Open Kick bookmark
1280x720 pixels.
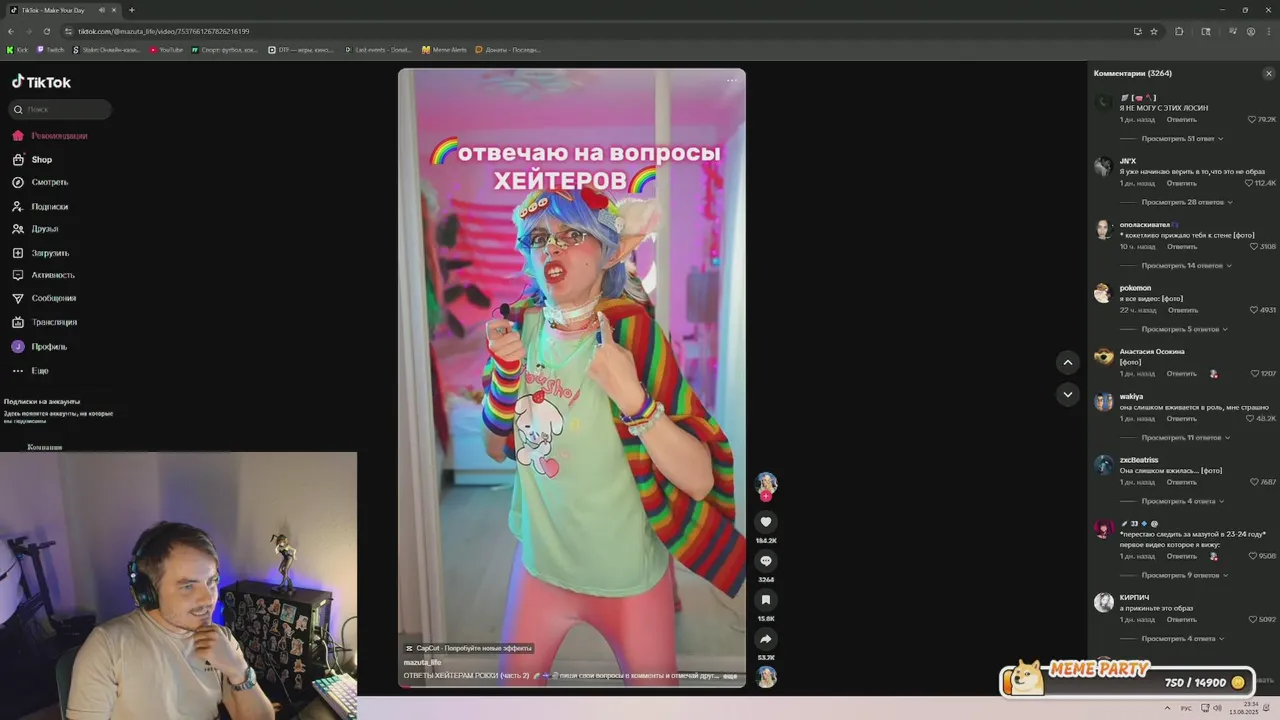pyautogui.click(x=18, y=50)
